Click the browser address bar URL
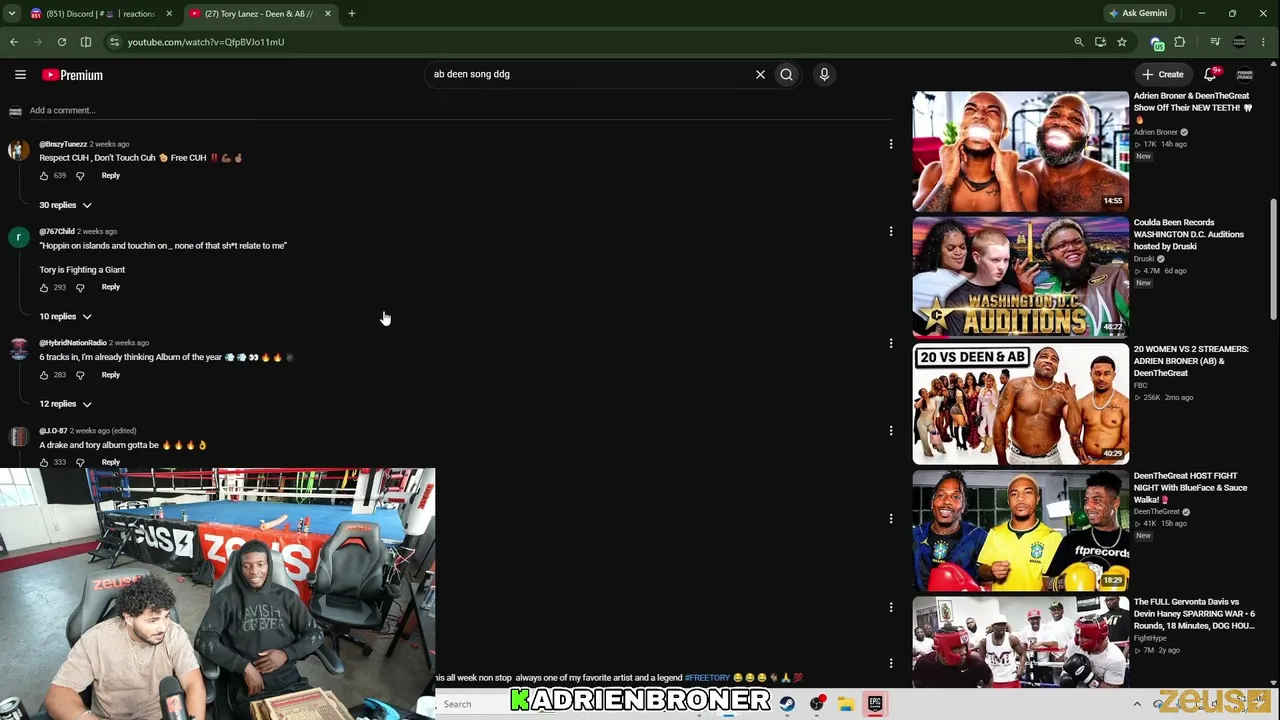 [206, 42]
